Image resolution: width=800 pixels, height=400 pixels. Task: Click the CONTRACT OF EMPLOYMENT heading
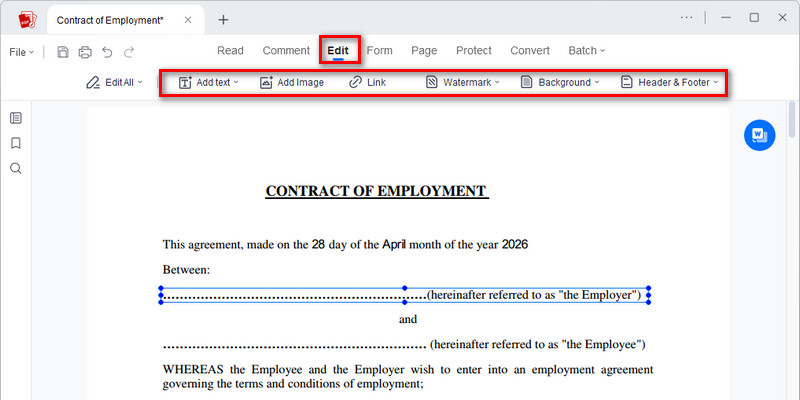(x=377, y=191)
